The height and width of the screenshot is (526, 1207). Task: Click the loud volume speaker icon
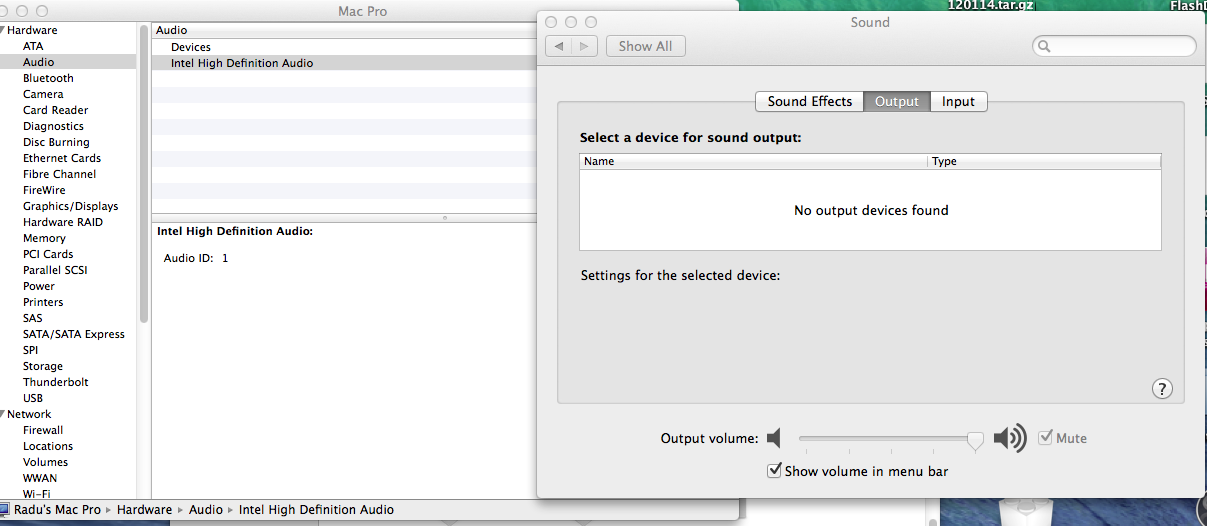pos(1010,438)
